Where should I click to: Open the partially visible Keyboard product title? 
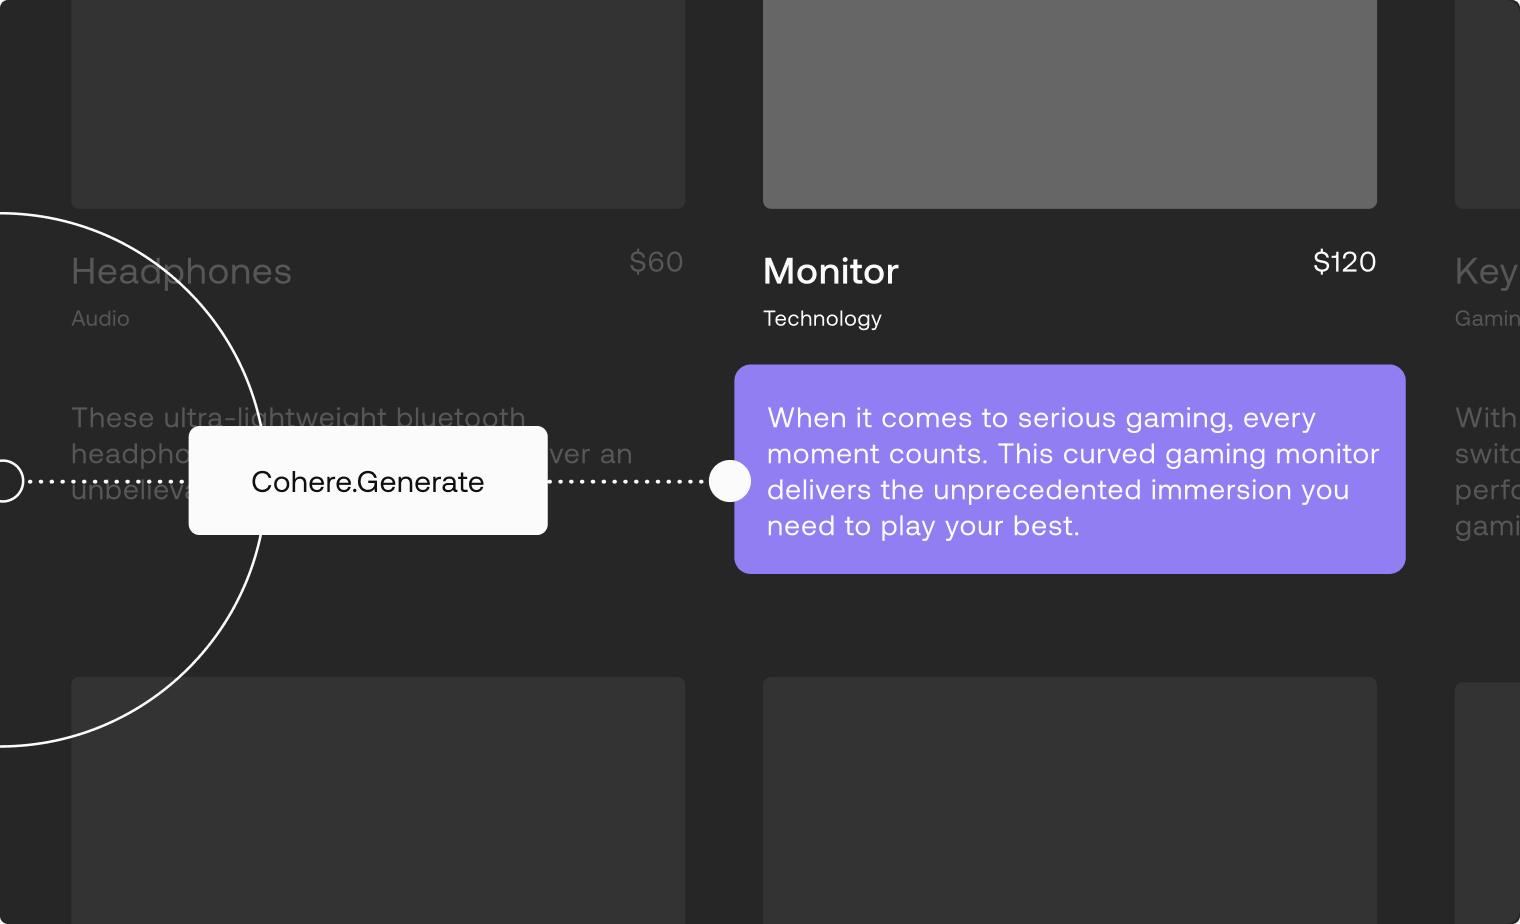click(x=1486, y=272)
